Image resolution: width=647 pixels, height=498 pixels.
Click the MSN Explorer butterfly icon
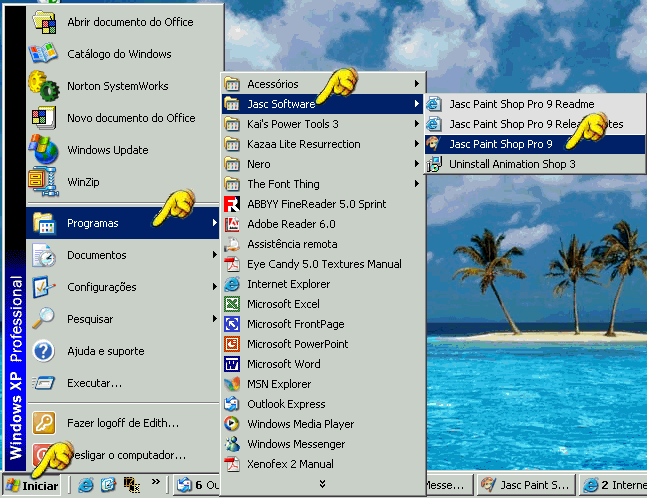coord(232,384)
